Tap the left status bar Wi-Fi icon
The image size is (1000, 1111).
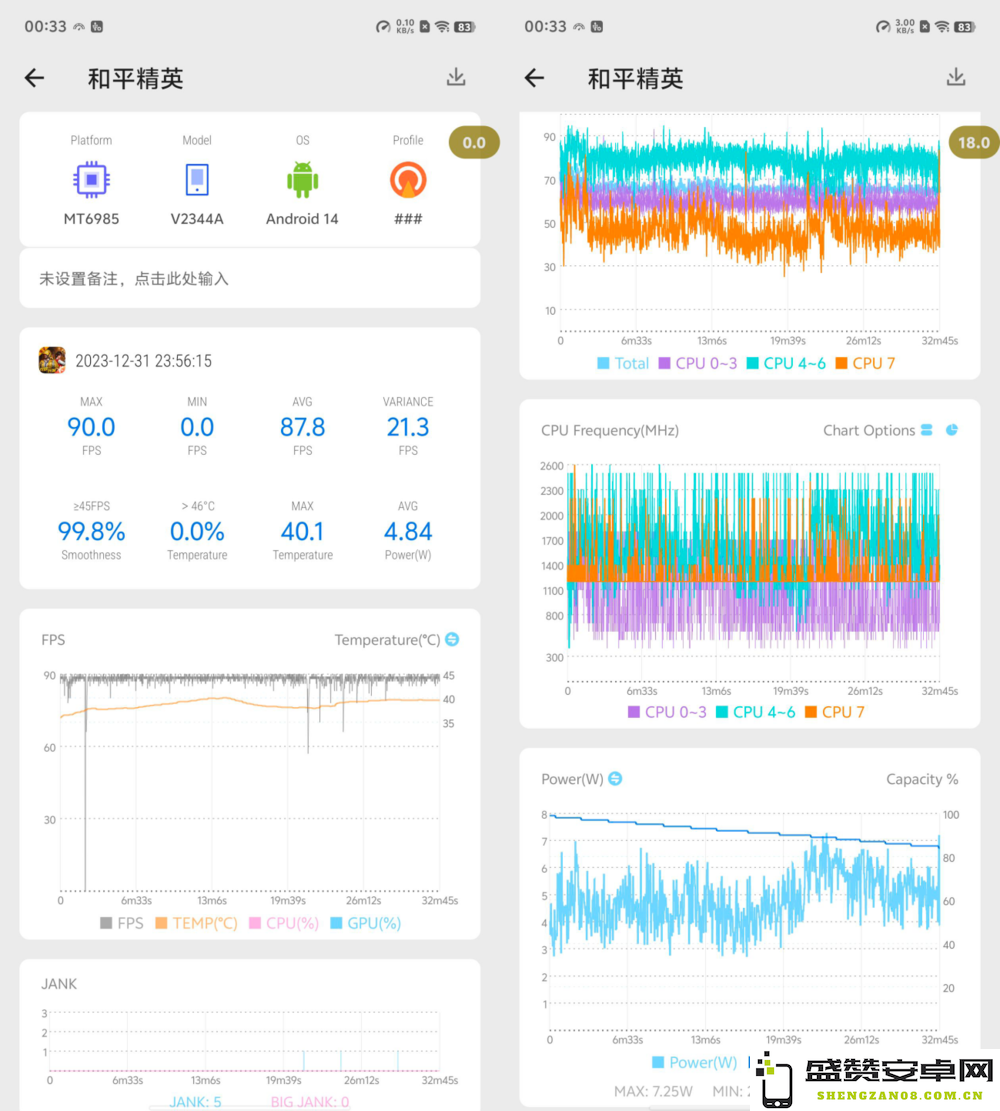(x=442, y=27)
